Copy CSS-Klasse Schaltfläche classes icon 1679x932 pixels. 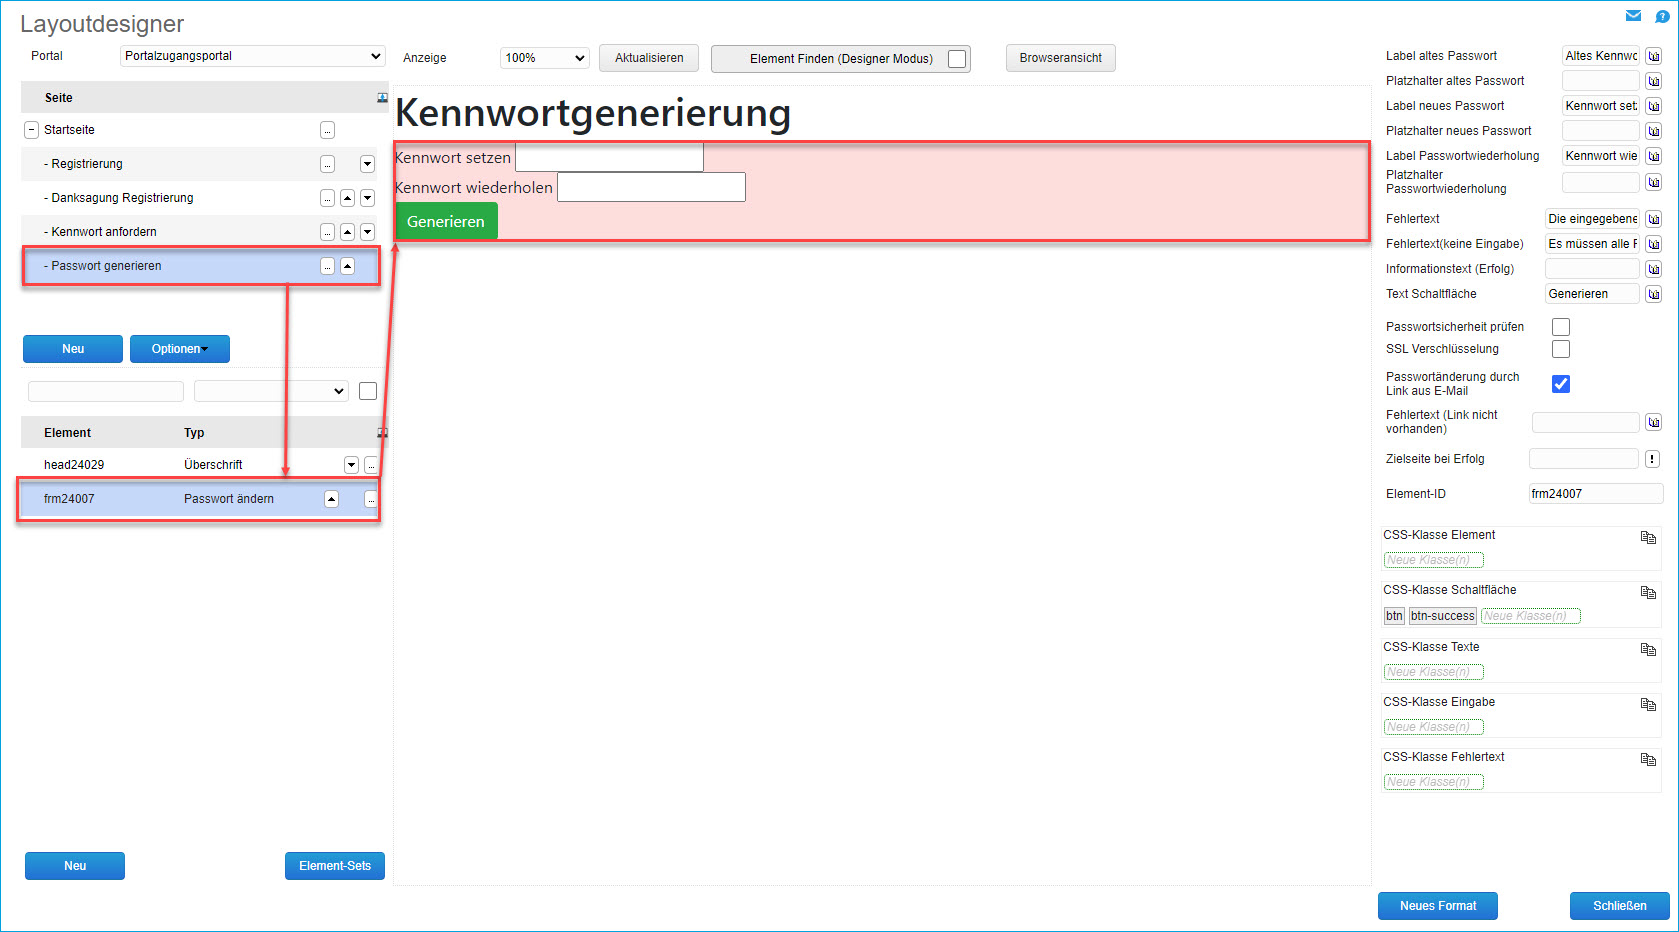1648,592
